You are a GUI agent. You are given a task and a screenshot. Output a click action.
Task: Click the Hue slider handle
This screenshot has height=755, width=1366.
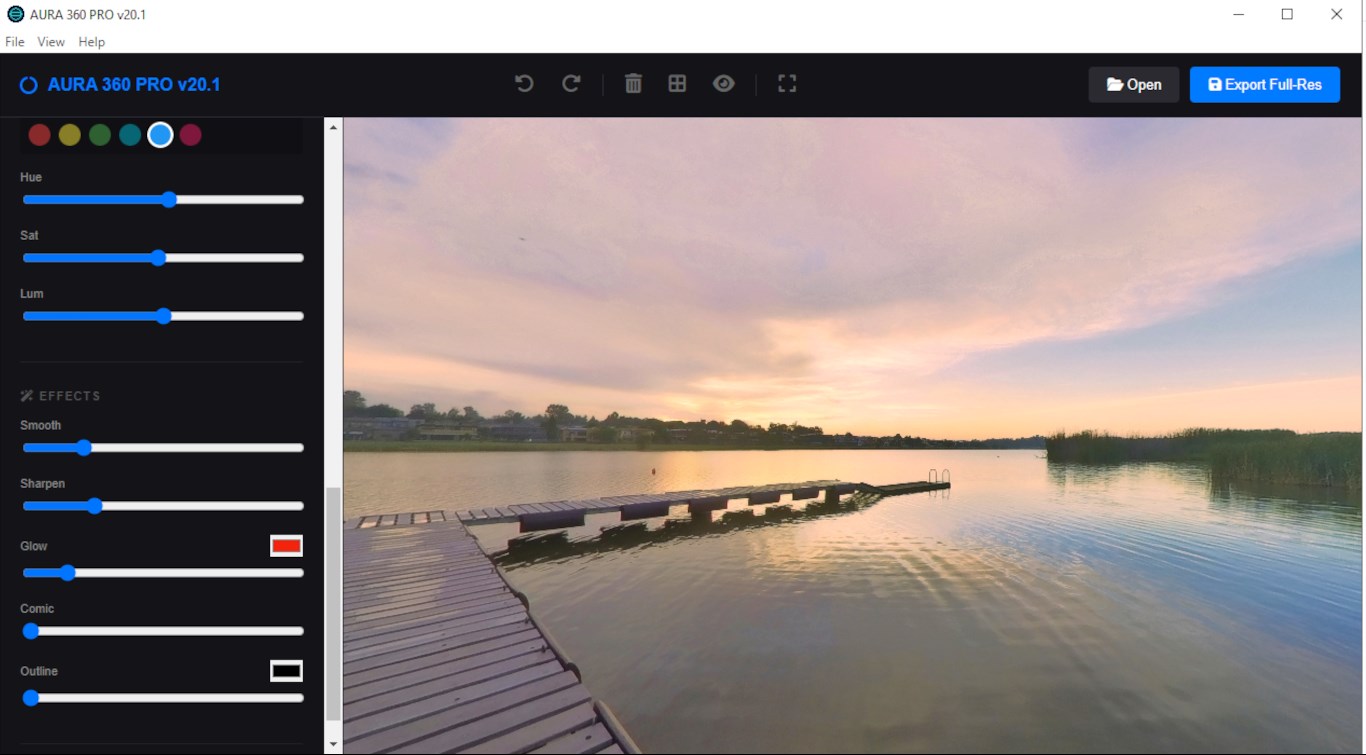[x=169, y=200]
